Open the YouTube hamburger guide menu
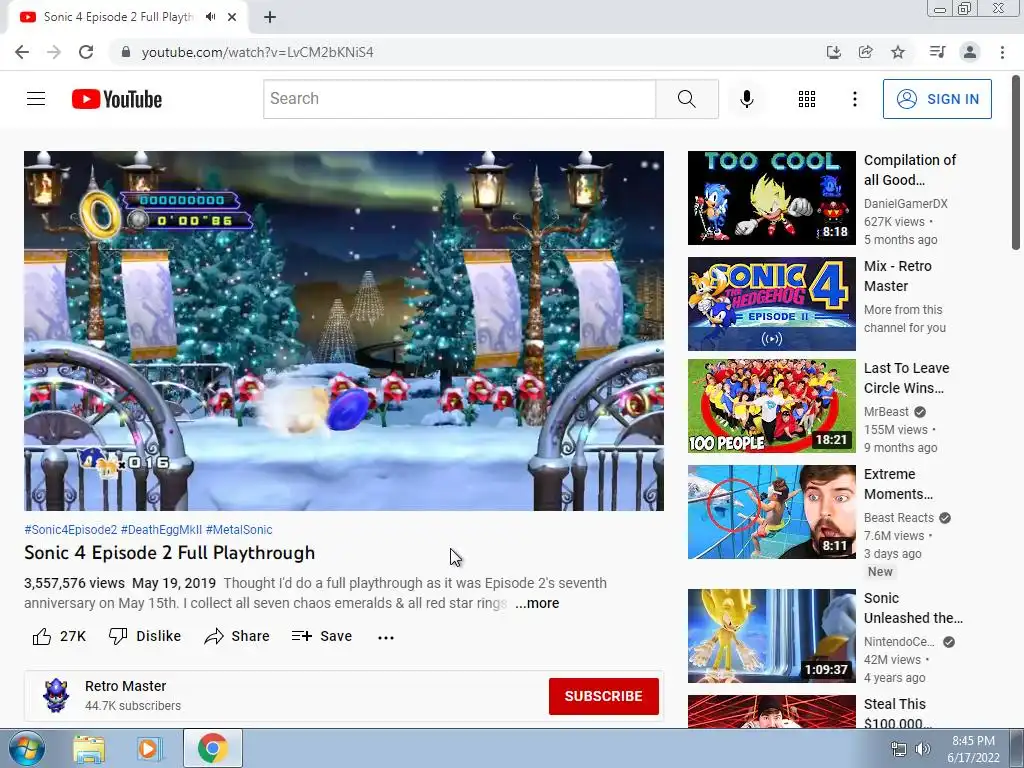 36,99
